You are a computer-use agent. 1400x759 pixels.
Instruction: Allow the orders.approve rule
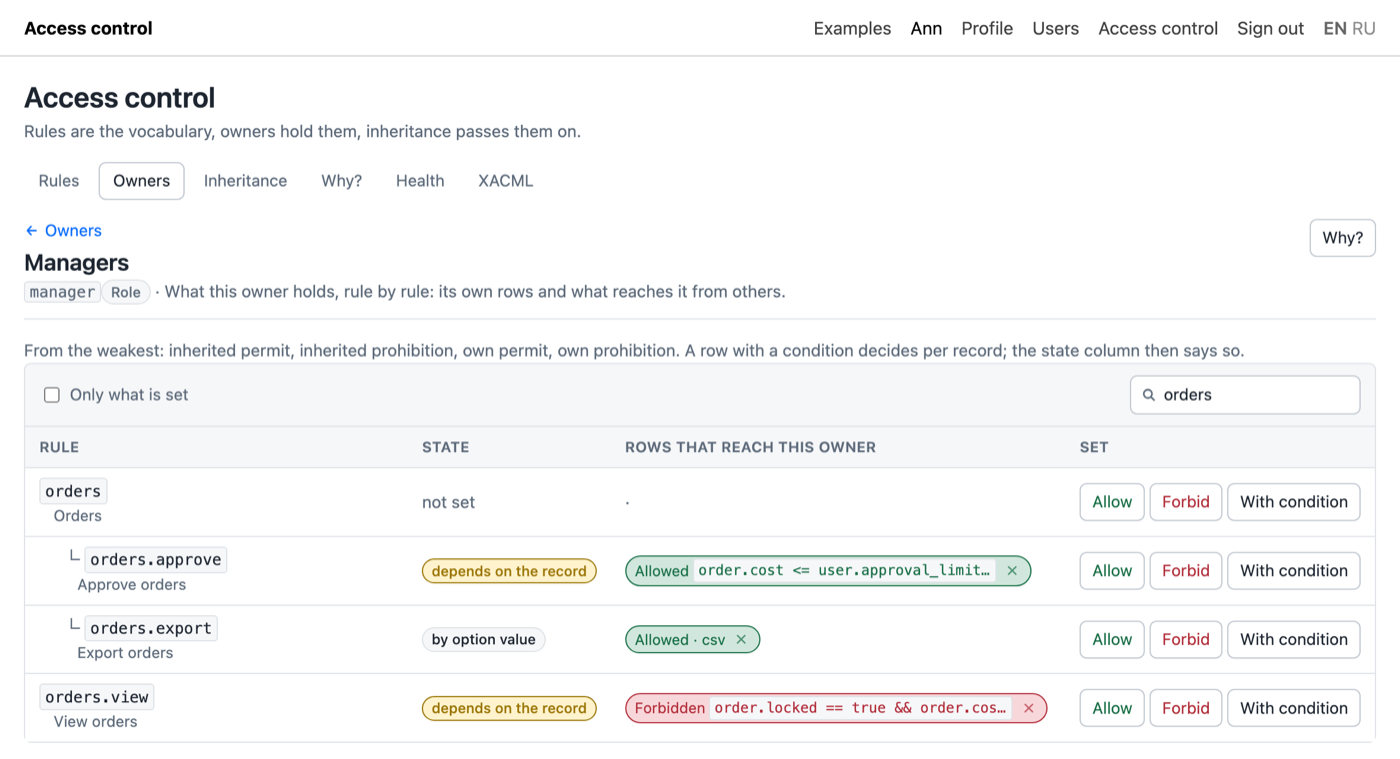[x=1112, y=571]
